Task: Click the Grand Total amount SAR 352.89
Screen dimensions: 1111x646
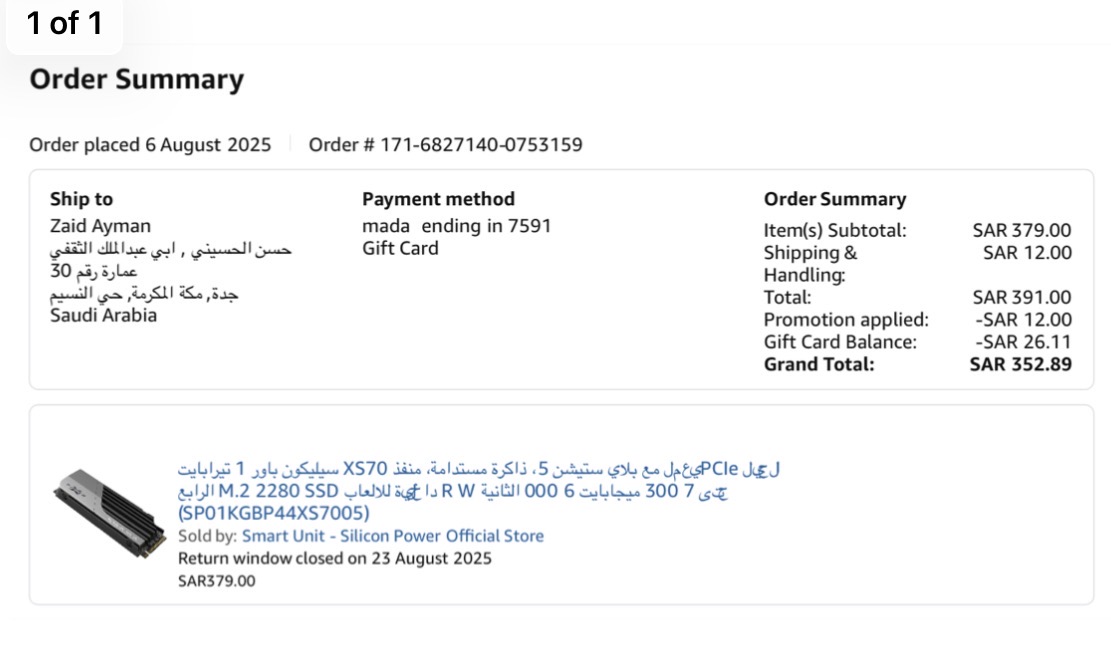Action: click(x=1020, y=364)
